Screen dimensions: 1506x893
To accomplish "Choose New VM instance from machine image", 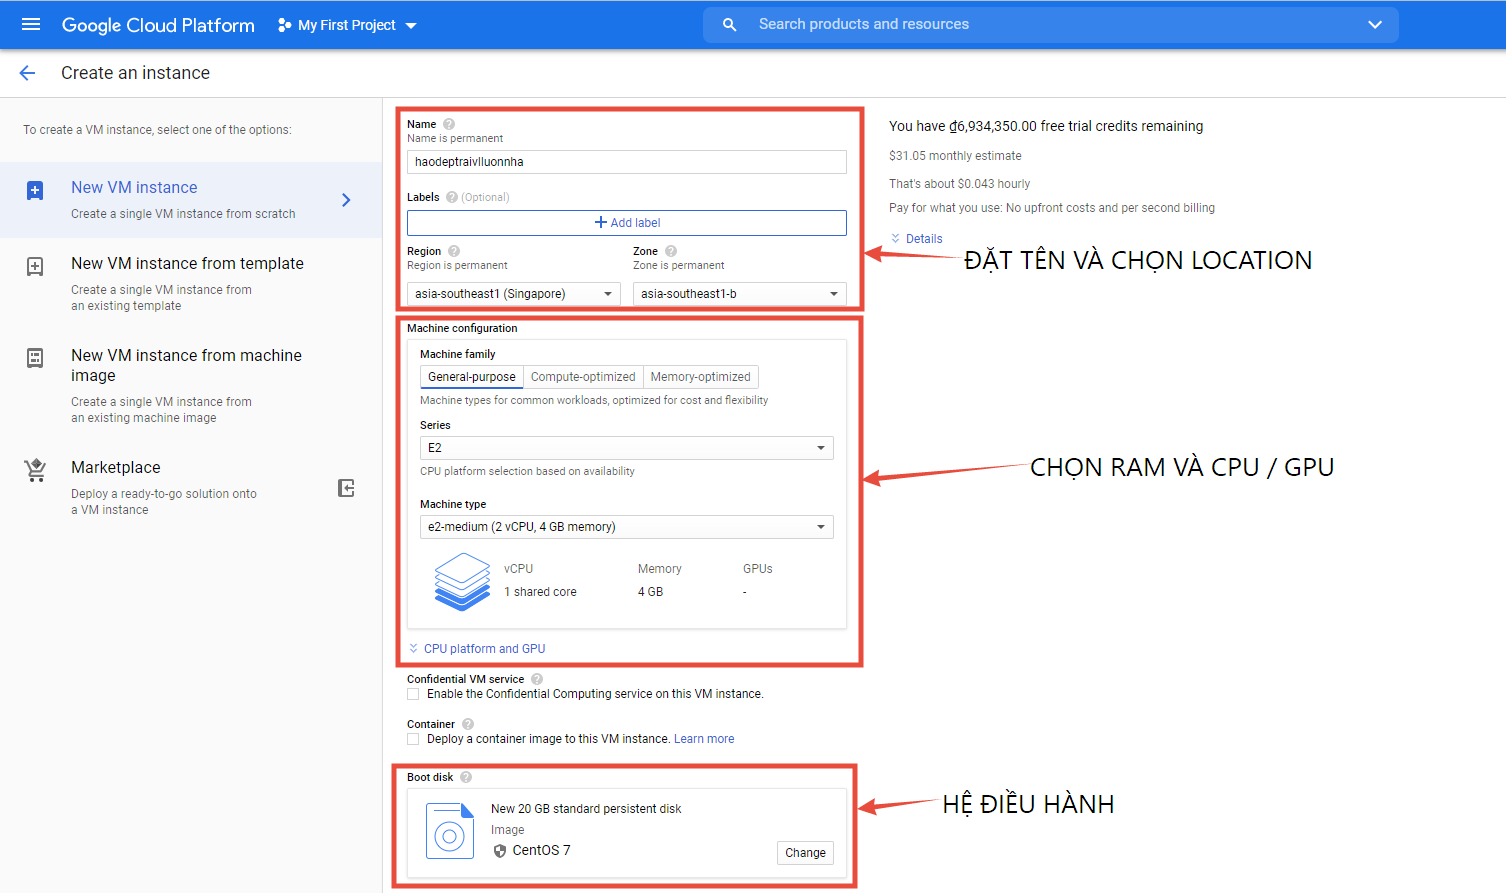I will 191,385.
